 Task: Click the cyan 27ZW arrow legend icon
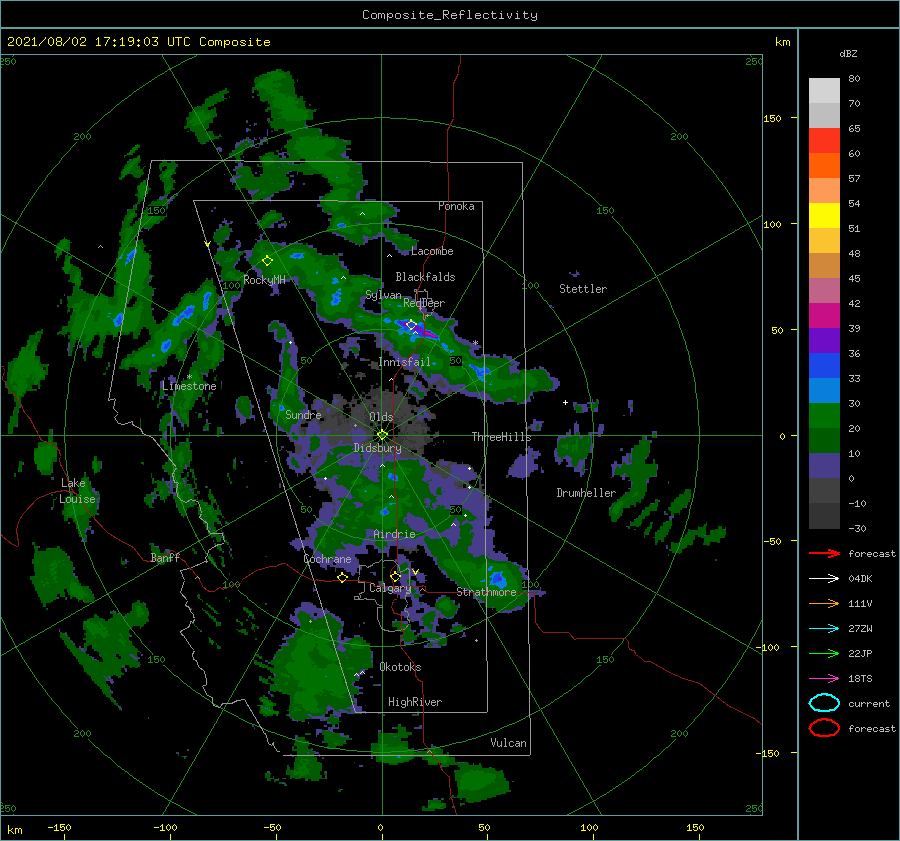pyautogui.click(x=824, y=629)
